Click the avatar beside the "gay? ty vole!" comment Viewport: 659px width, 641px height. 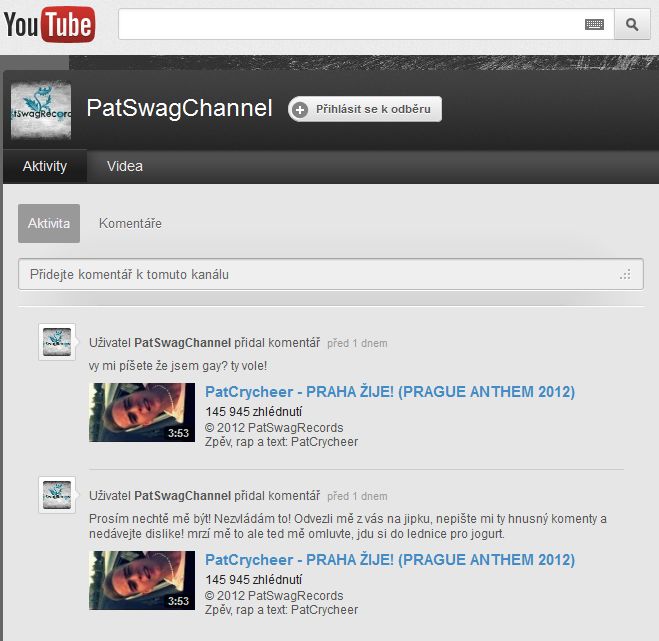[x=57, y=342]
